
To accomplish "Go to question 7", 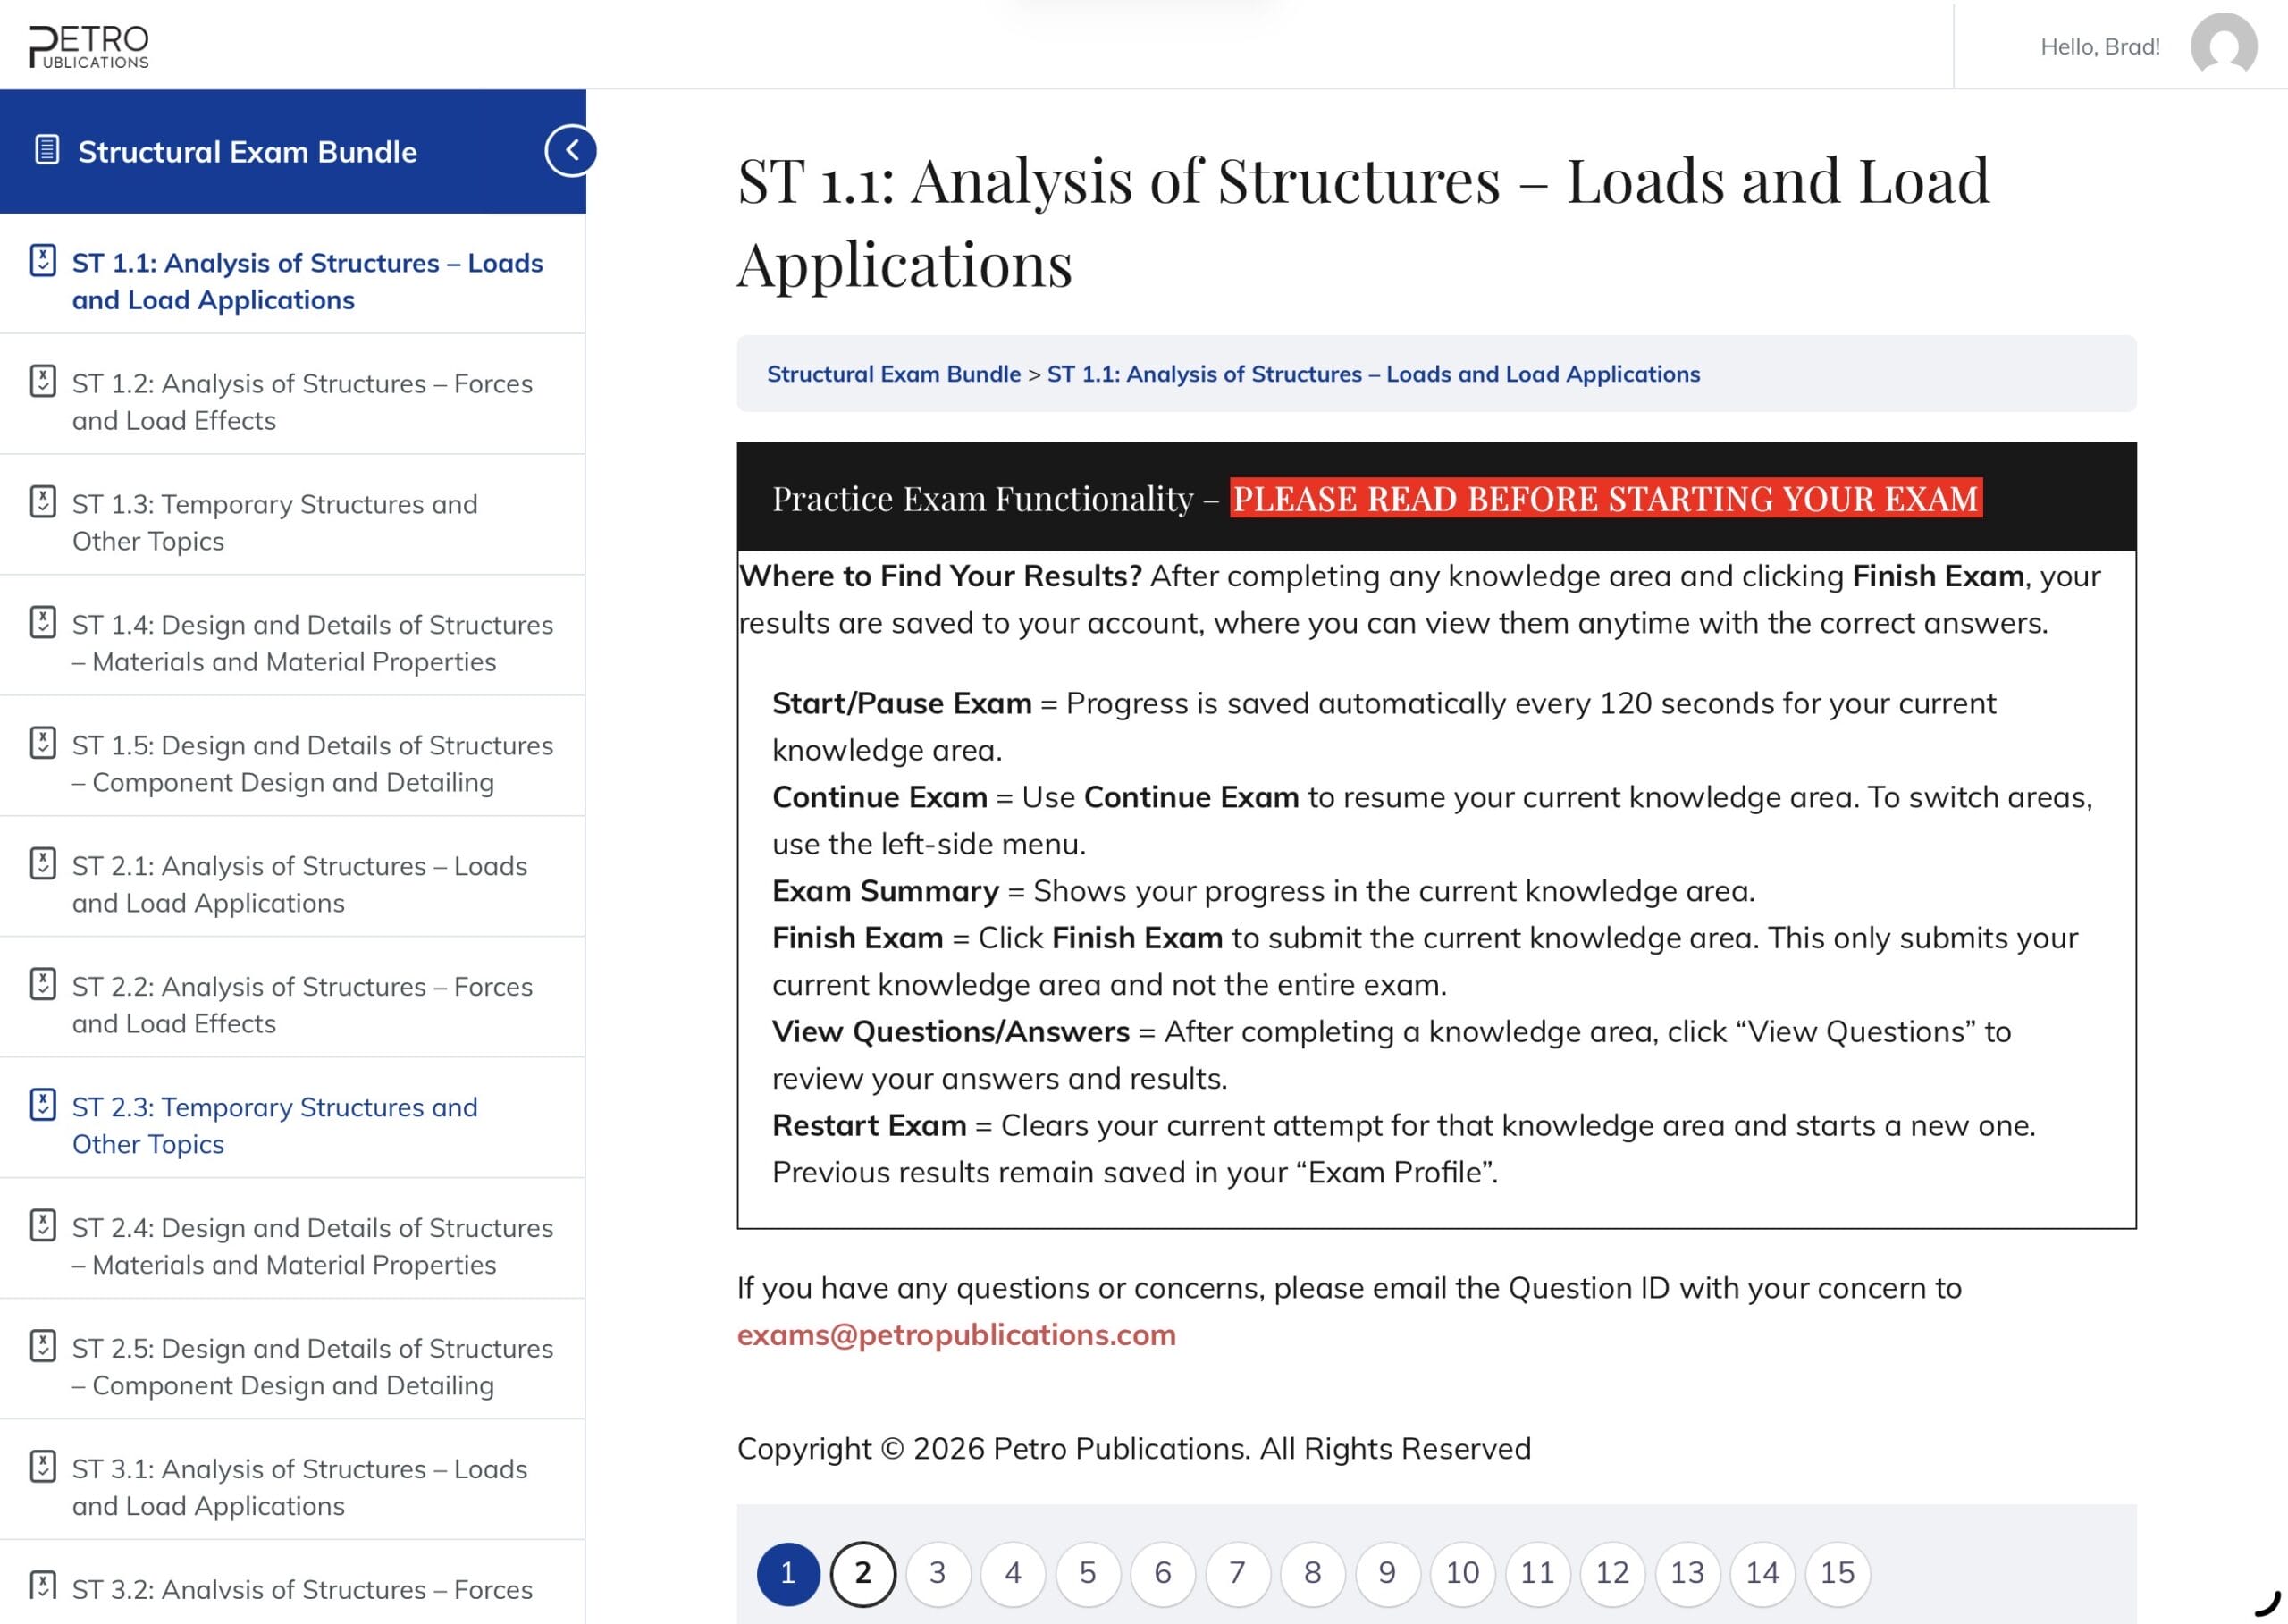I will (1238, 1574).
